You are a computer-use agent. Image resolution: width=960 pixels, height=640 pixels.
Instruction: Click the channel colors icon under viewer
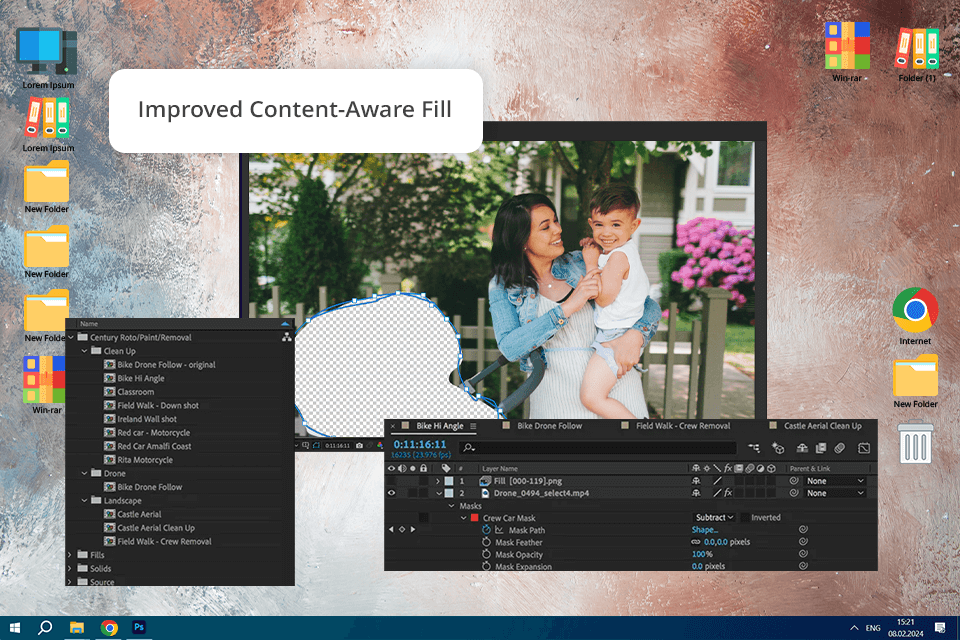coord(380,445)
